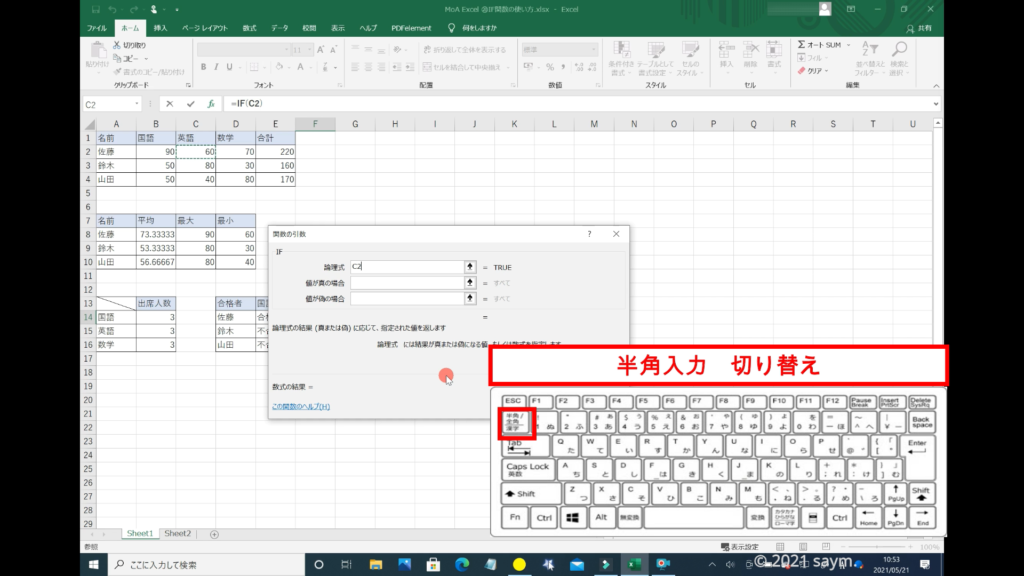Click the fx insert function icon
1024x576 pixels.
pos(211,104)
